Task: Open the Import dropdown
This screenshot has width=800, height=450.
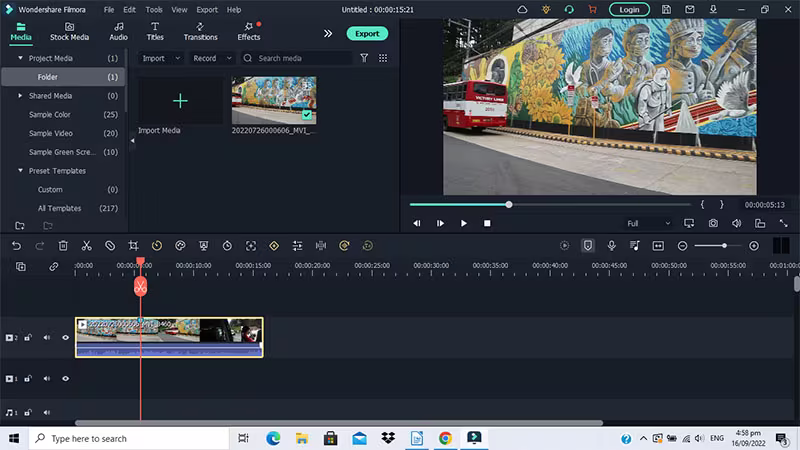Action: click(161, 58)
